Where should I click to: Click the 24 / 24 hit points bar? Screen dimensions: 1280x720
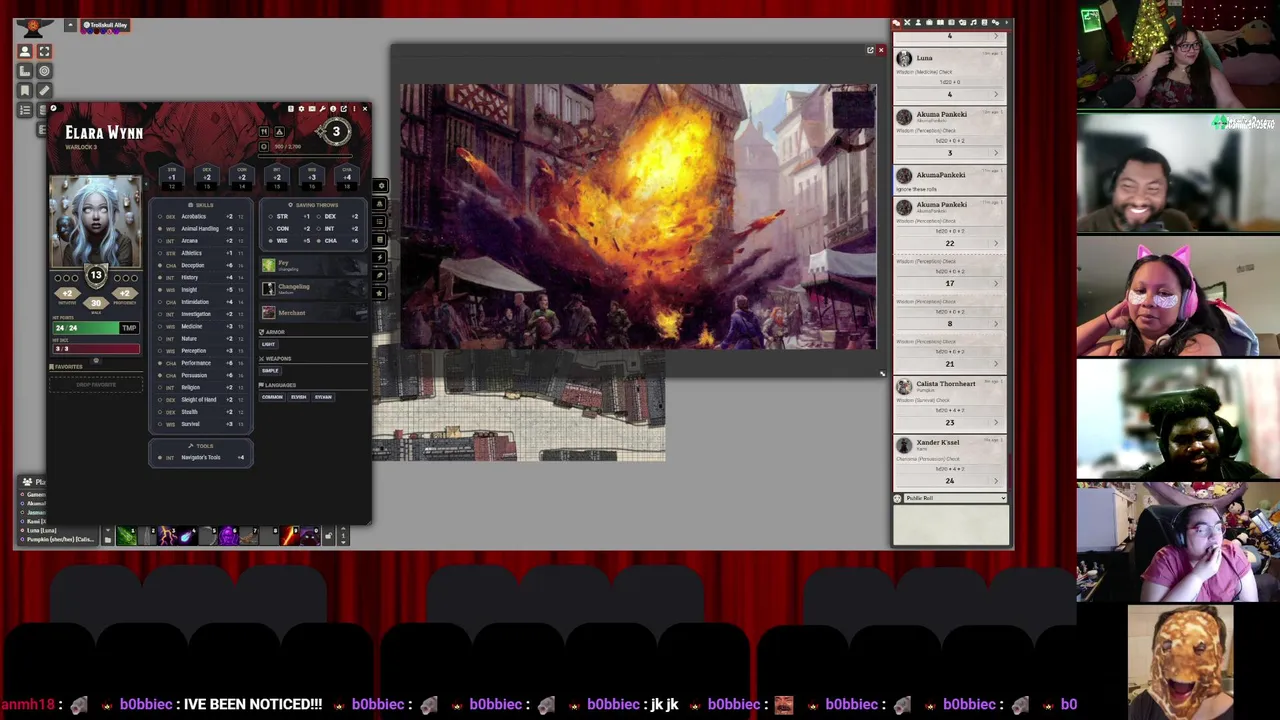click(x=86, y=328)
